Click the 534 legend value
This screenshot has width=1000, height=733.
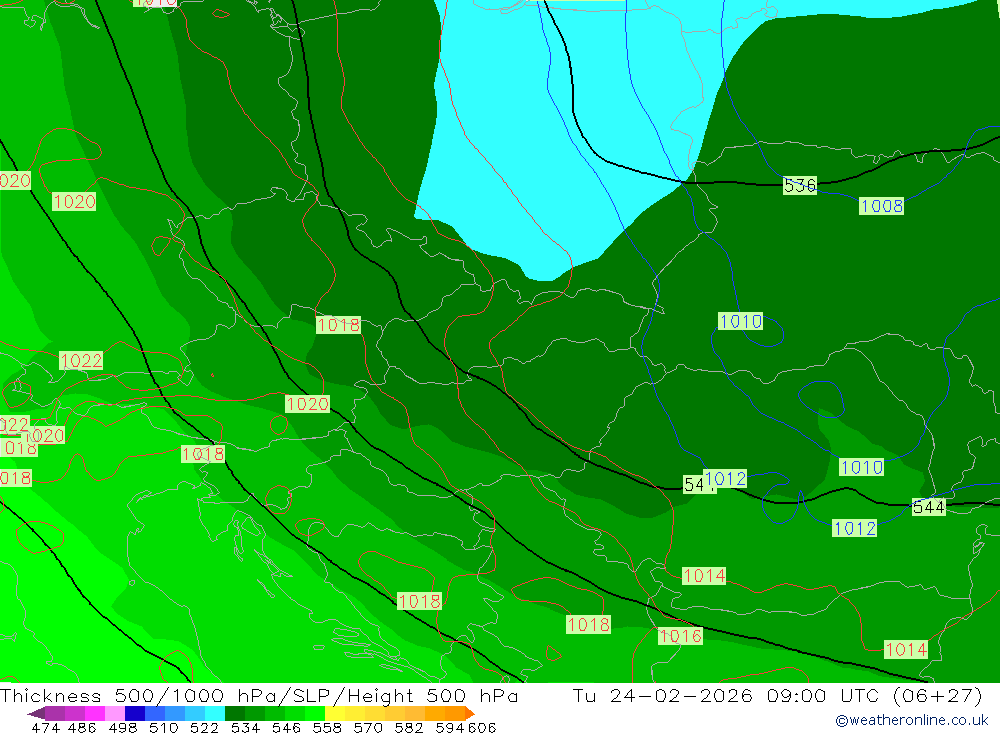[246, 727]
